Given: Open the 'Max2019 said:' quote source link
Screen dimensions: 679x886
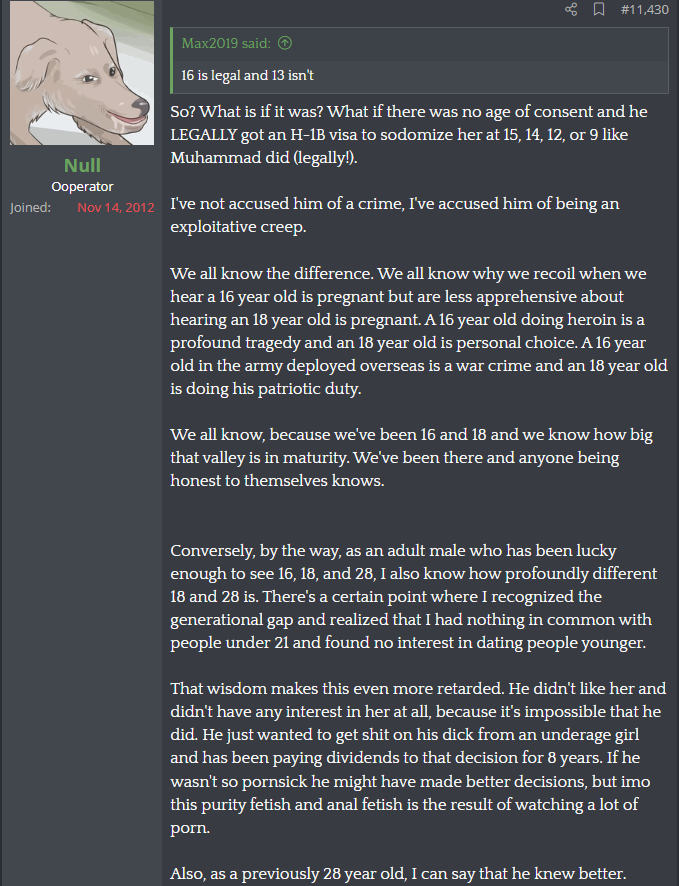Looking at the screenshot, I should tap(226, 44).
